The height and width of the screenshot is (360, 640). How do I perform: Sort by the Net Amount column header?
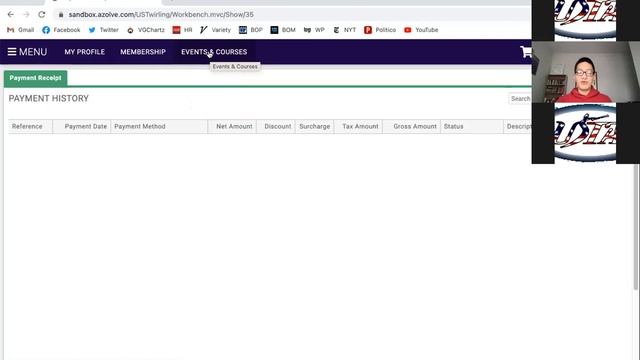point(232,127)
